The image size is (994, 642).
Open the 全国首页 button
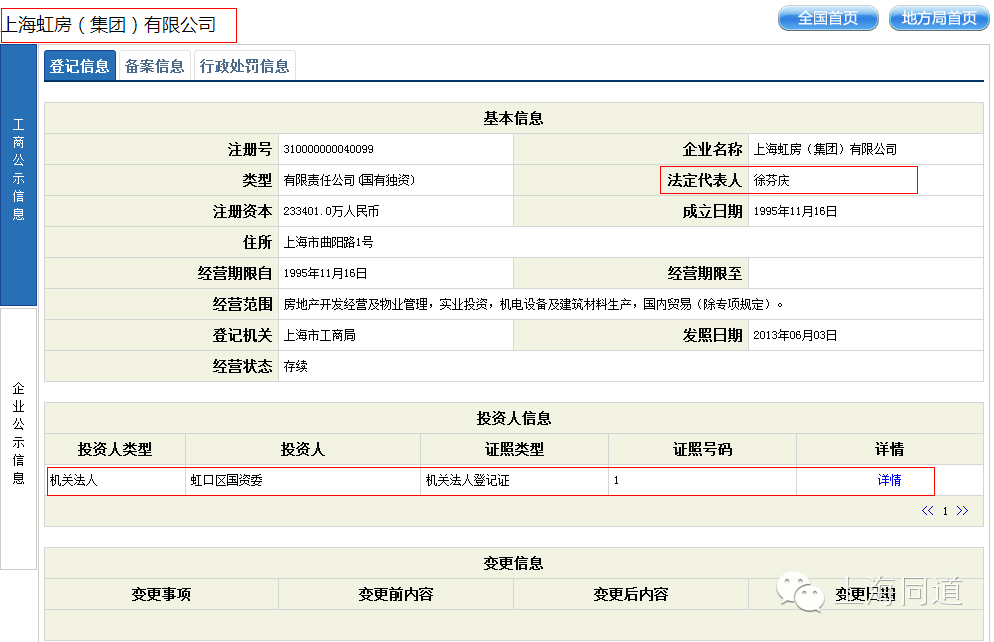(828, 18)
